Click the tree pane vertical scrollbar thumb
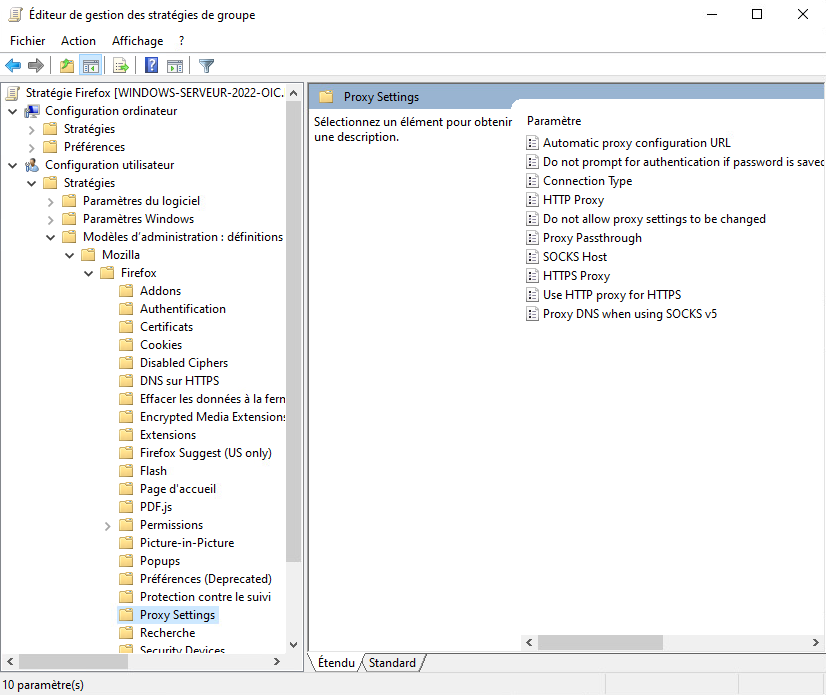 (x=293, y=332)
